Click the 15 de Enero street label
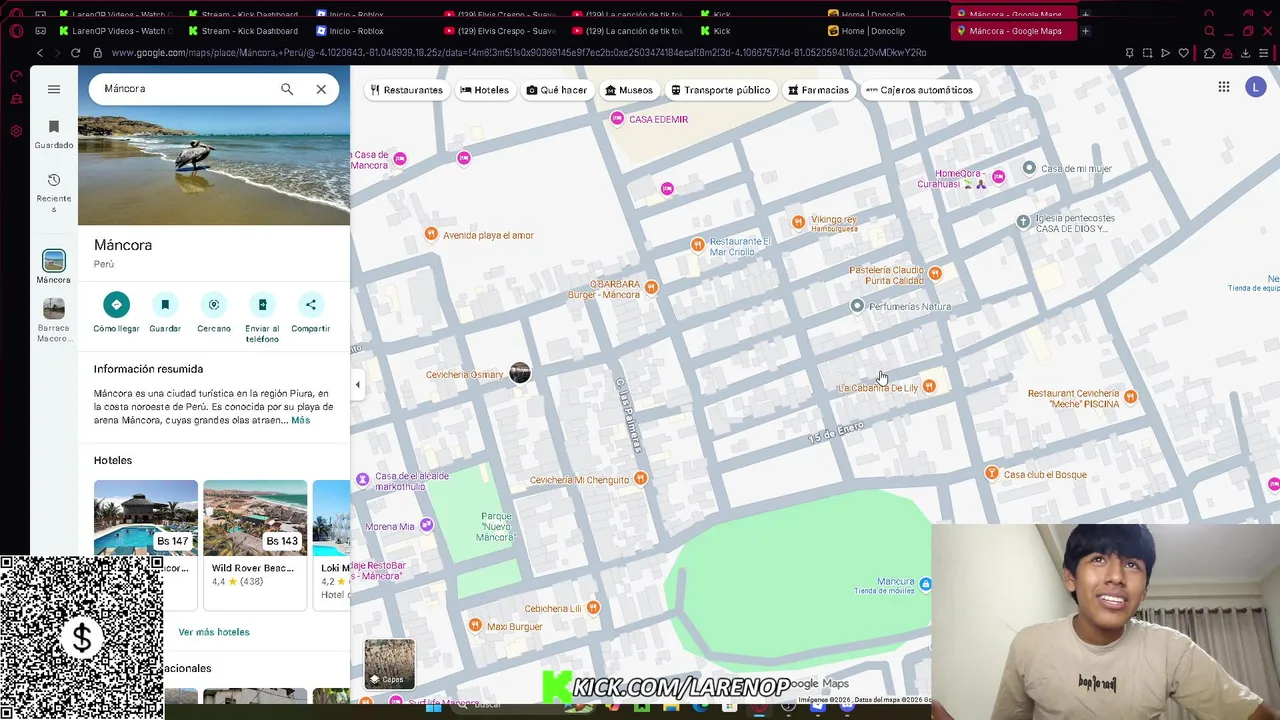Viewport: 1280px width, 720px height. click(x=836, y=433)
